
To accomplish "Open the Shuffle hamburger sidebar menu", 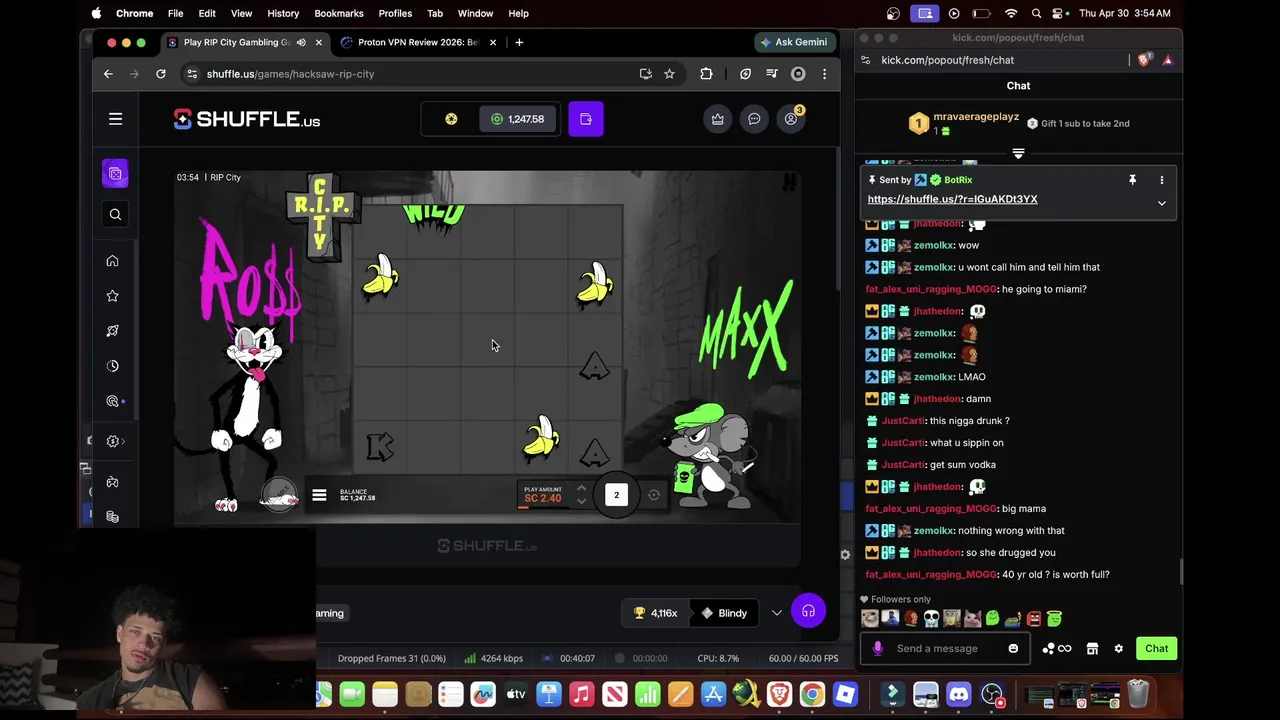I will pyautogui.click(x=115, y=119).
